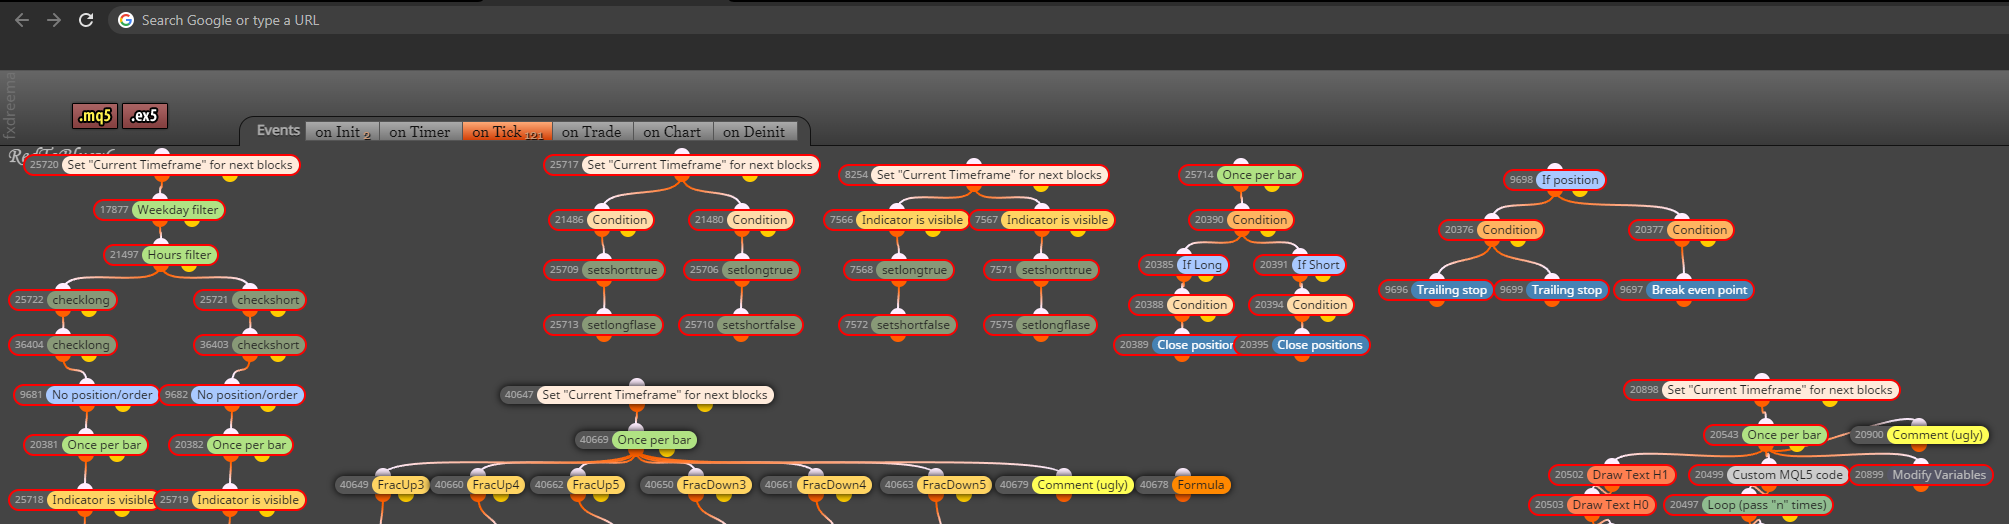The width and height of the screenshot is (2009, 524).
Task: Select block 25720 Set Current Timeframe
Action: [163, 165]
